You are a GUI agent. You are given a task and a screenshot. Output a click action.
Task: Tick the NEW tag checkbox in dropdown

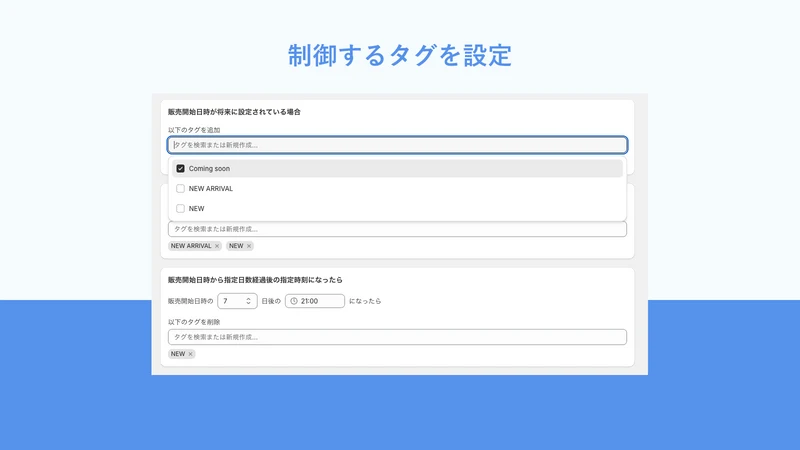[x=180, y=208]
